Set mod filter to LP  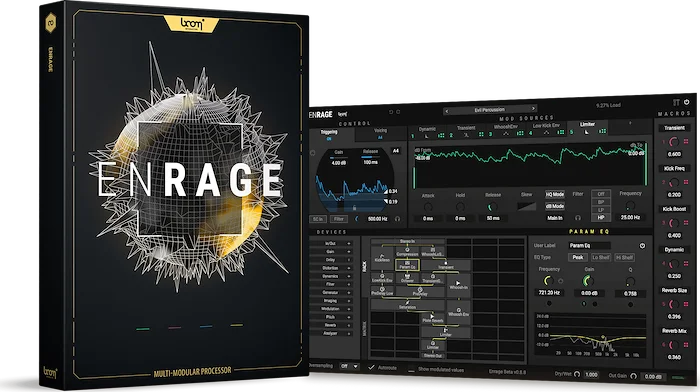click(601, 209)
